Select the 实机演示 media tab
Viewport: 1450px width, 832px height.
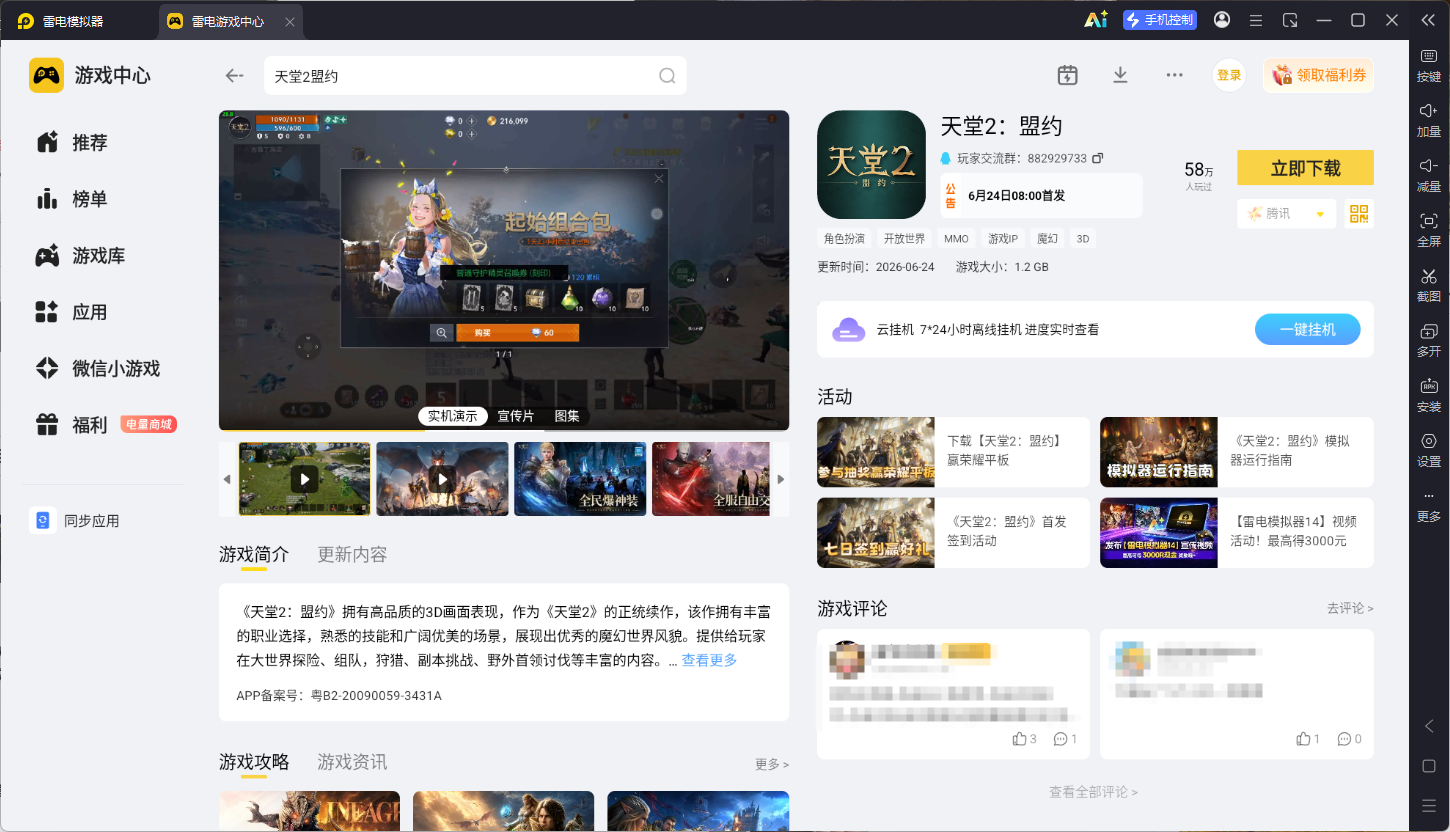point(453,416)
